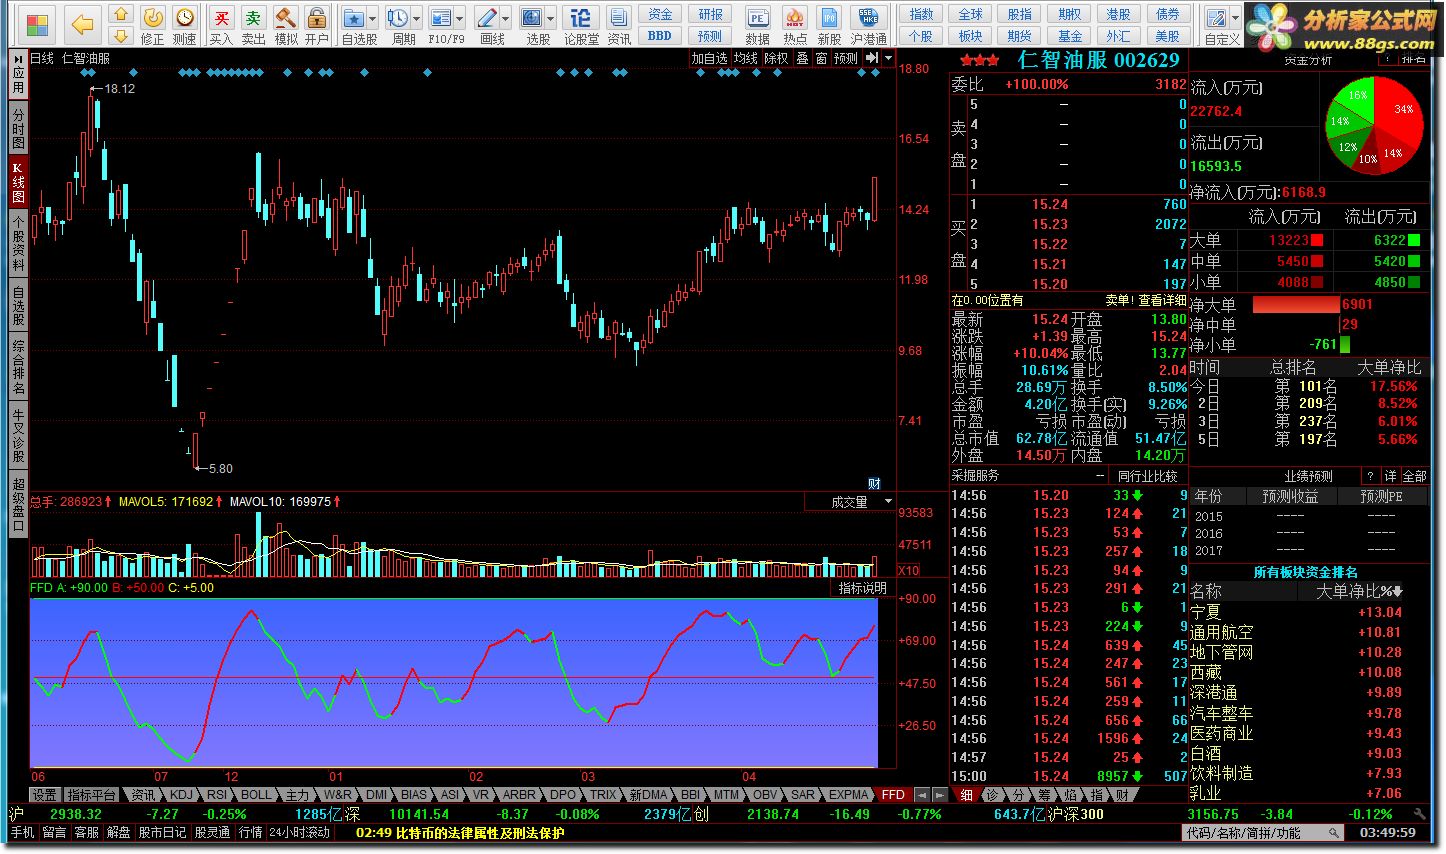Select the 综合排名 sidebar tab

coord(18,367)
